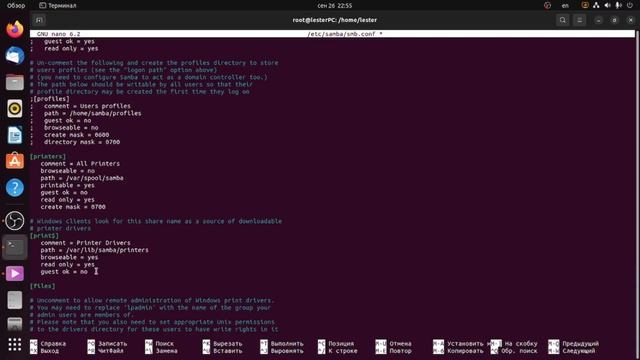
Task: Place cursor on the [print$] section header
Action: point(44,236)
